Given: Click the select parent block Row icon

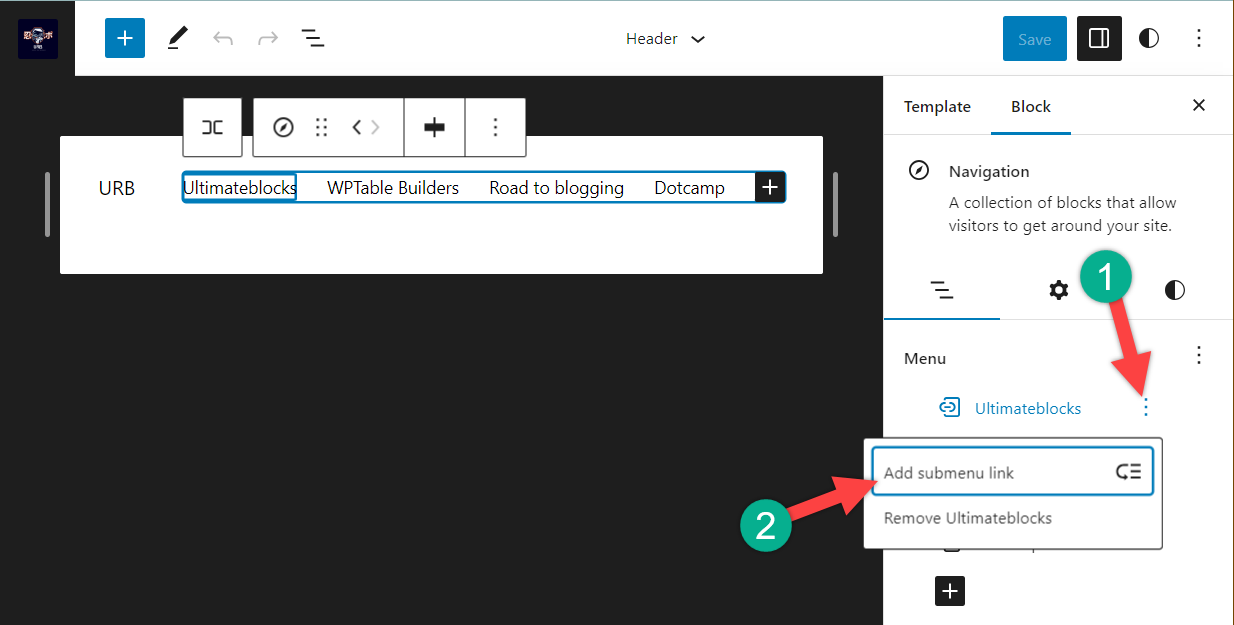Looking at the screenshot, I should (212, 127).
